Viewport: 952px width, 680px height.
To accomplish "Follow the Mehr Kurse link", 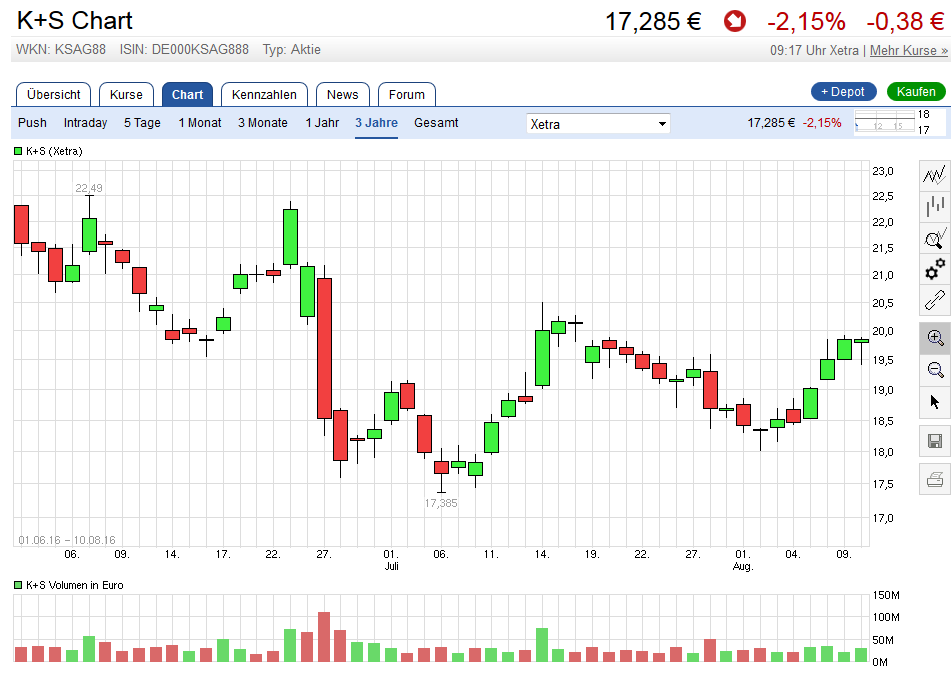I will 908,50.
